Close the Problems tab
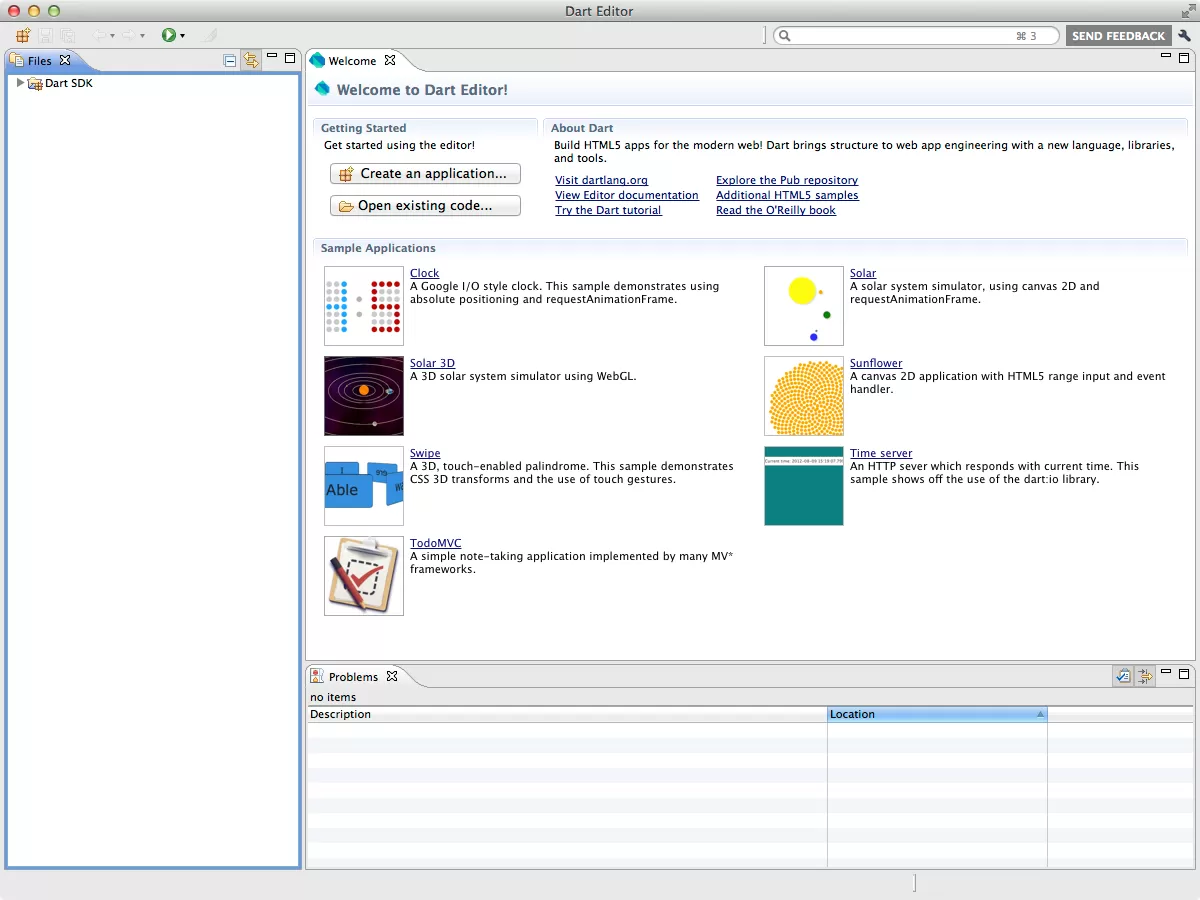Screen dimensions: 1200x900 point(392,676)
